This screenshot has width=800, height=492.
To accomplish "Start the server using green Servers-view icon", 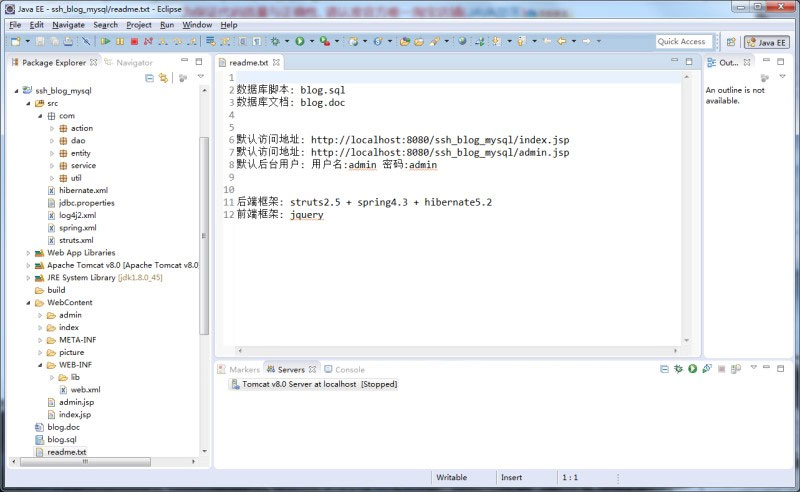I will tap(692, 368).
